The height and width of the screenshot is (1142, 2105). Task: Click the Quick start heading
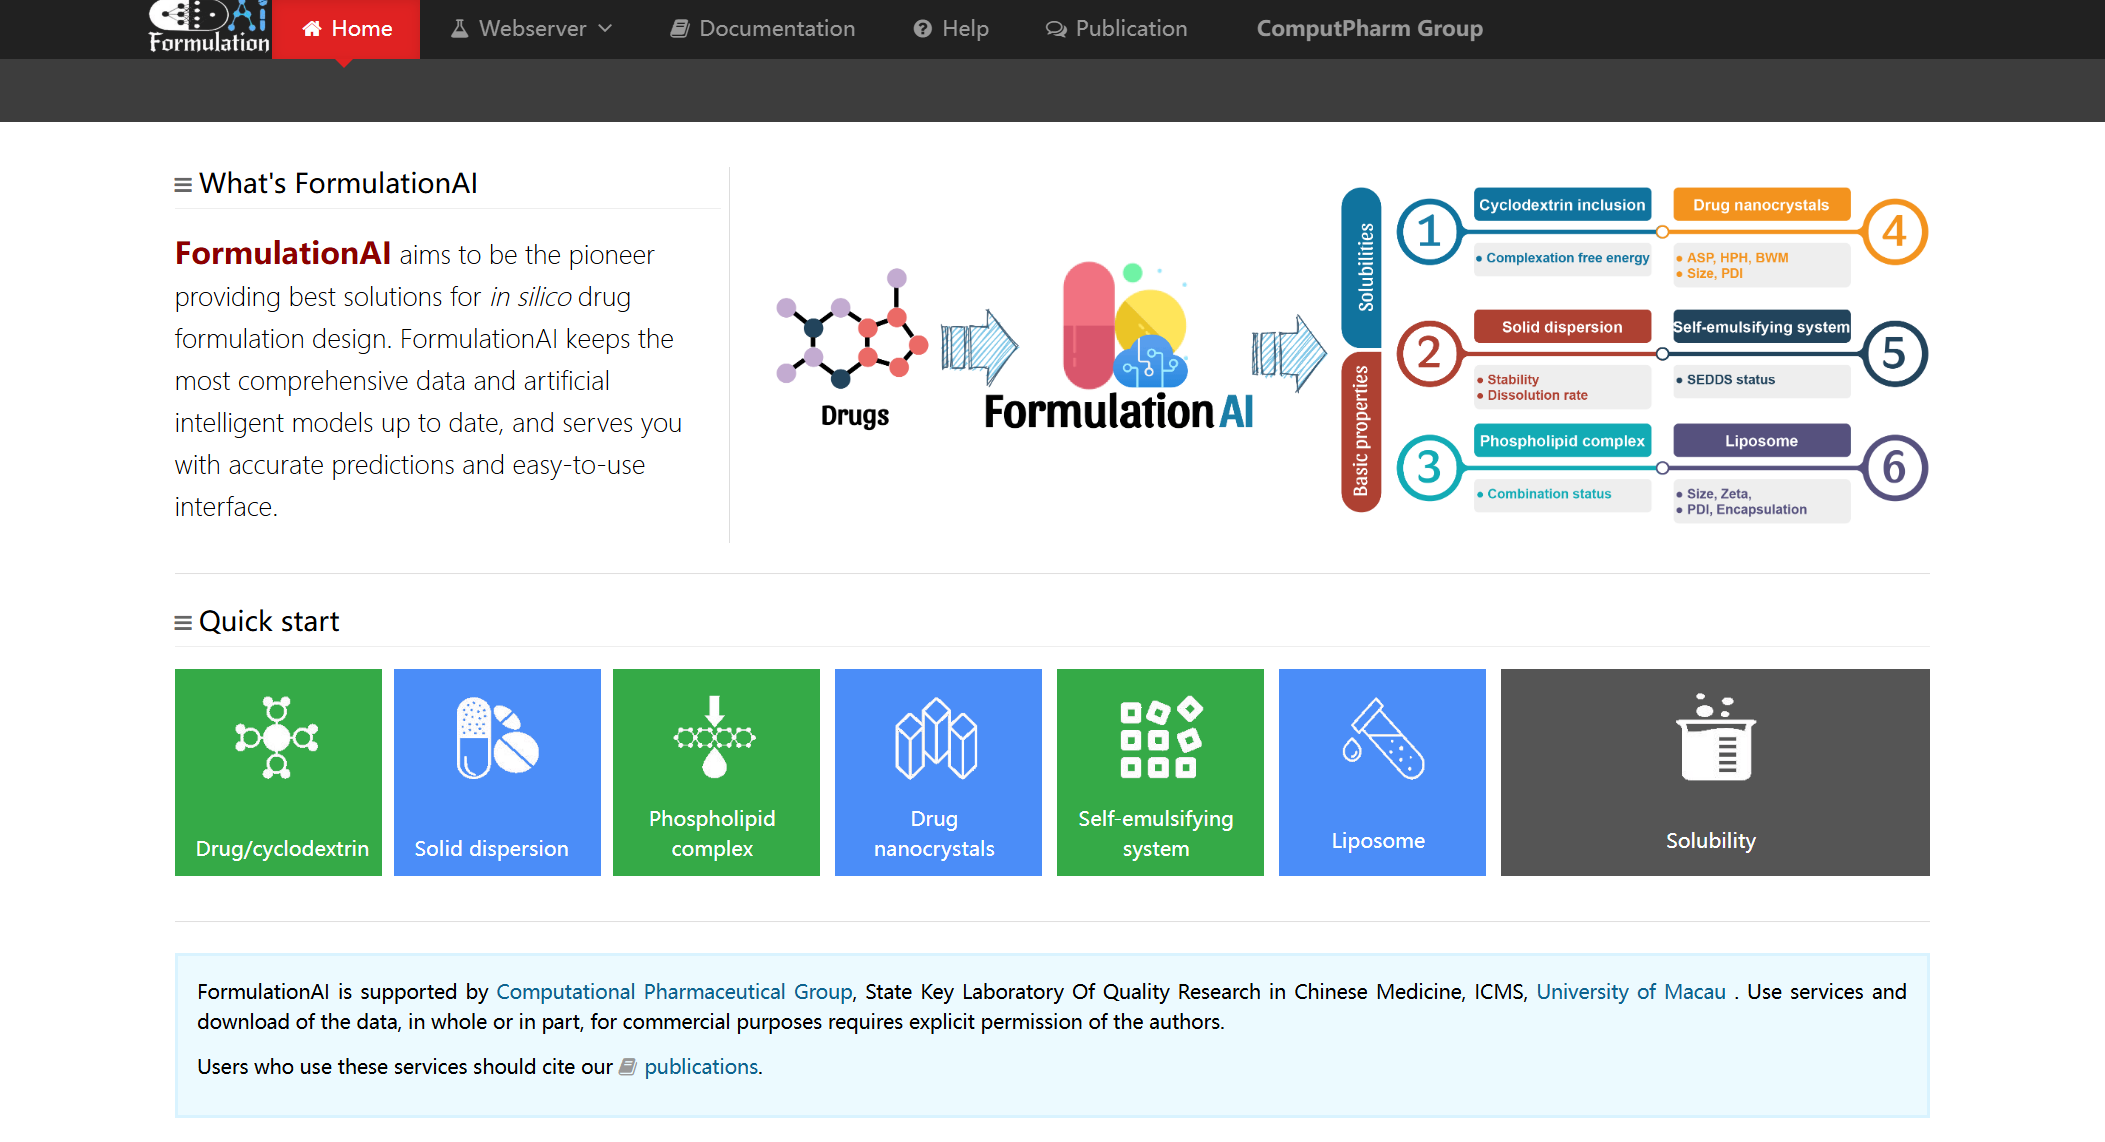[269, 622]
